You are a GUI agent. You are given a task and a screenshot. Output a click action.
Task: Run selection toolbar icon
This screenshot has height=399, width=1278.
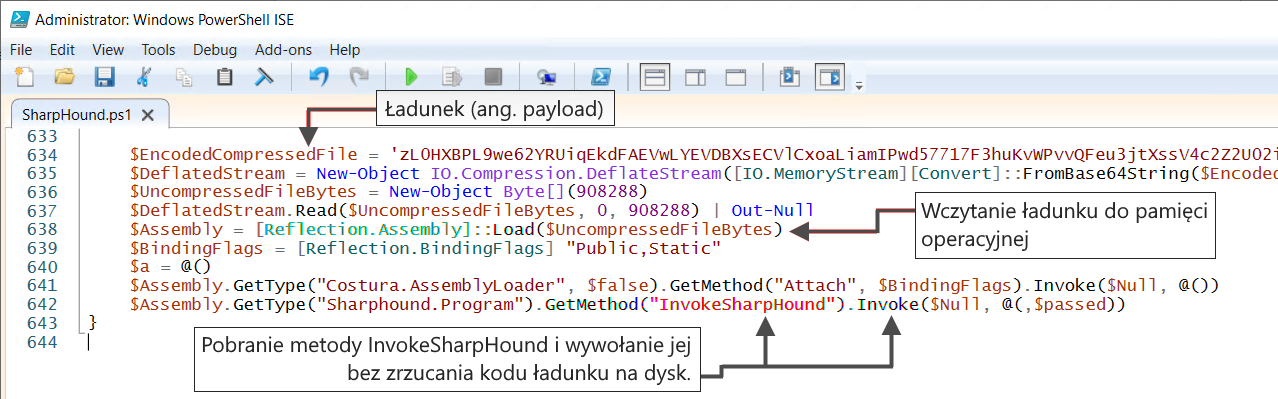click(x=452, y=76)
